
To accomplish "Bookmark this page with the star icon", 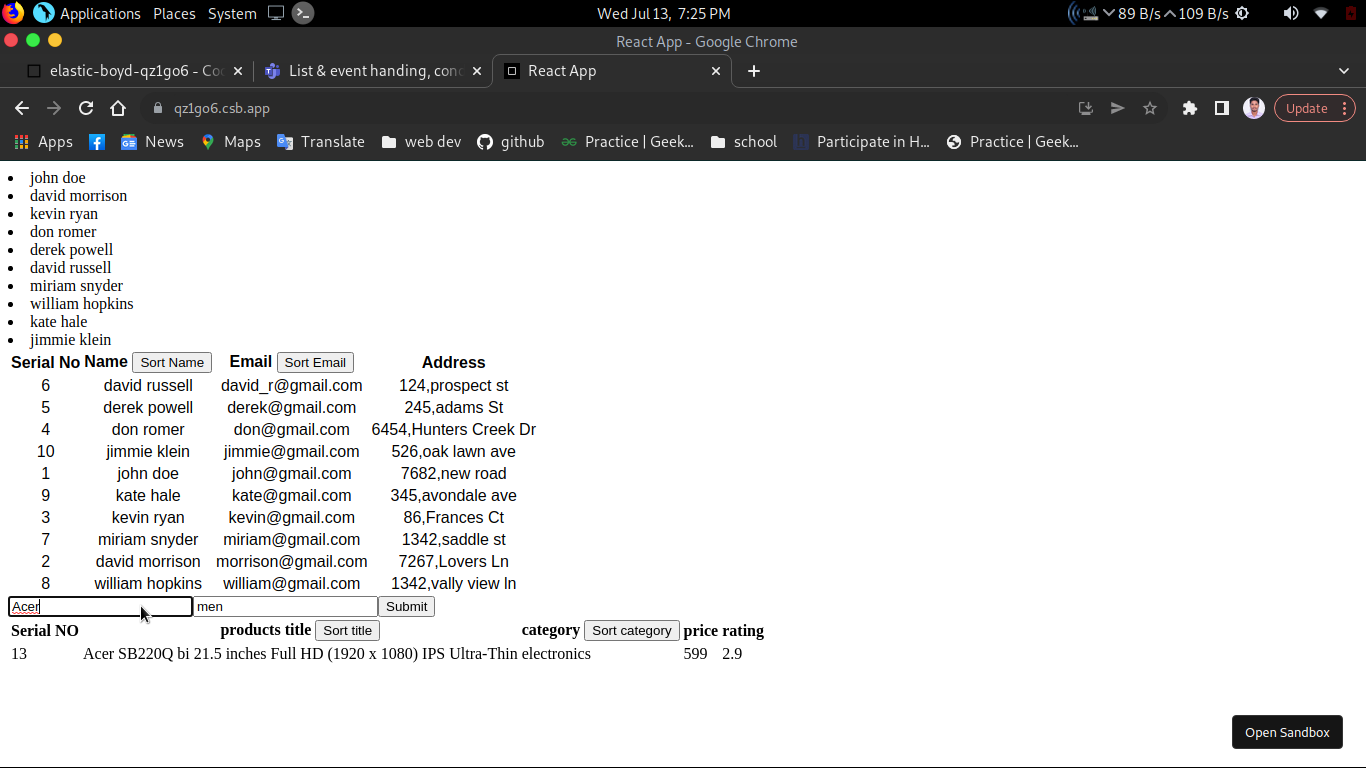I will pyautogui.click(x=1150, y=108).
